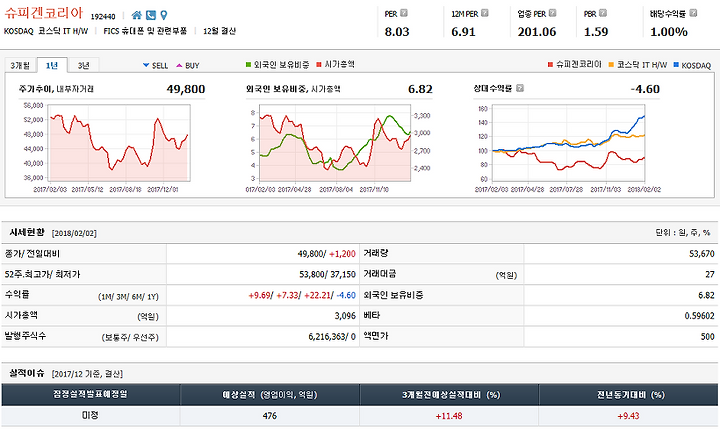720x430 pixels.
Task: Open the help icon next to 업종 PER
Action: tap(552, 13)
